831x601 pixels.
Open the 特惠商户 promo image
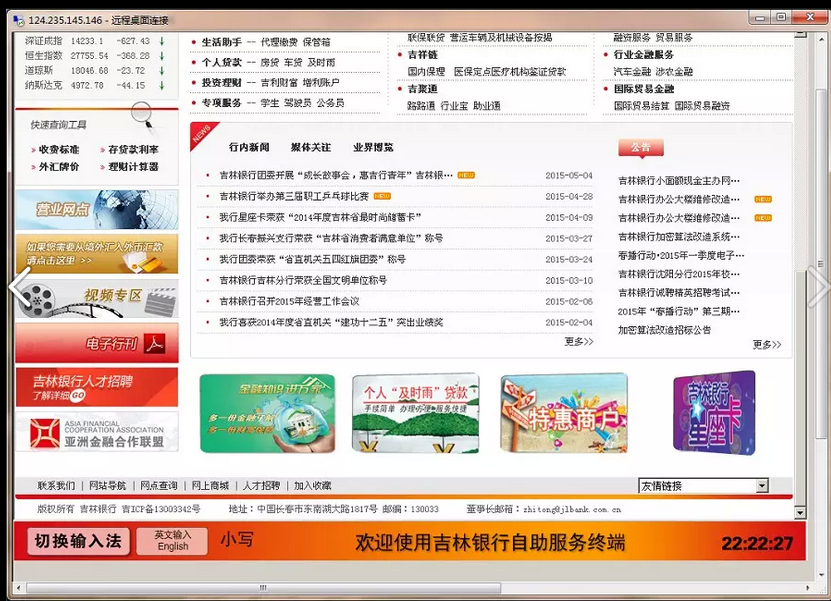[564, 413]
